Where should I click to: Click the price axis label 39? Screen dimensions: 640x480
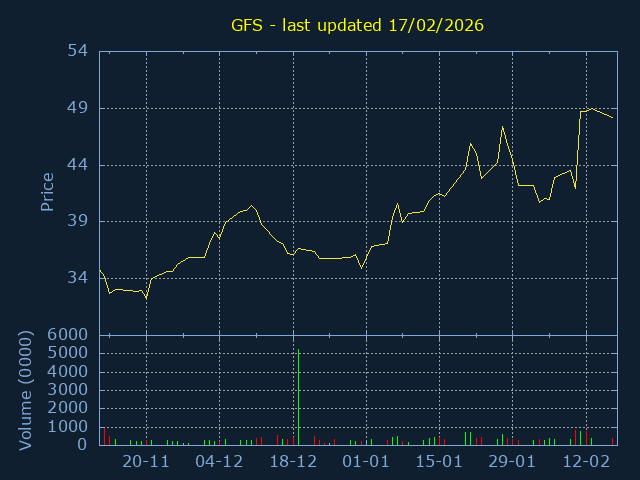78,221
